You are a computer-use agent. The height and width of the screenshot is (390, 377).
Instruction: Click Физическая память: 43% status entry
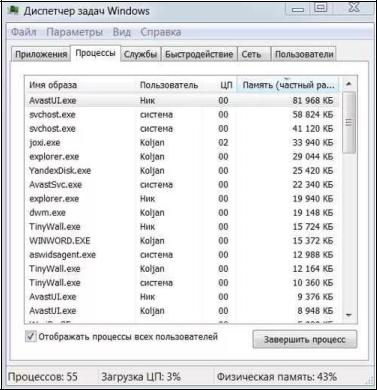click(x=277, y=377)
